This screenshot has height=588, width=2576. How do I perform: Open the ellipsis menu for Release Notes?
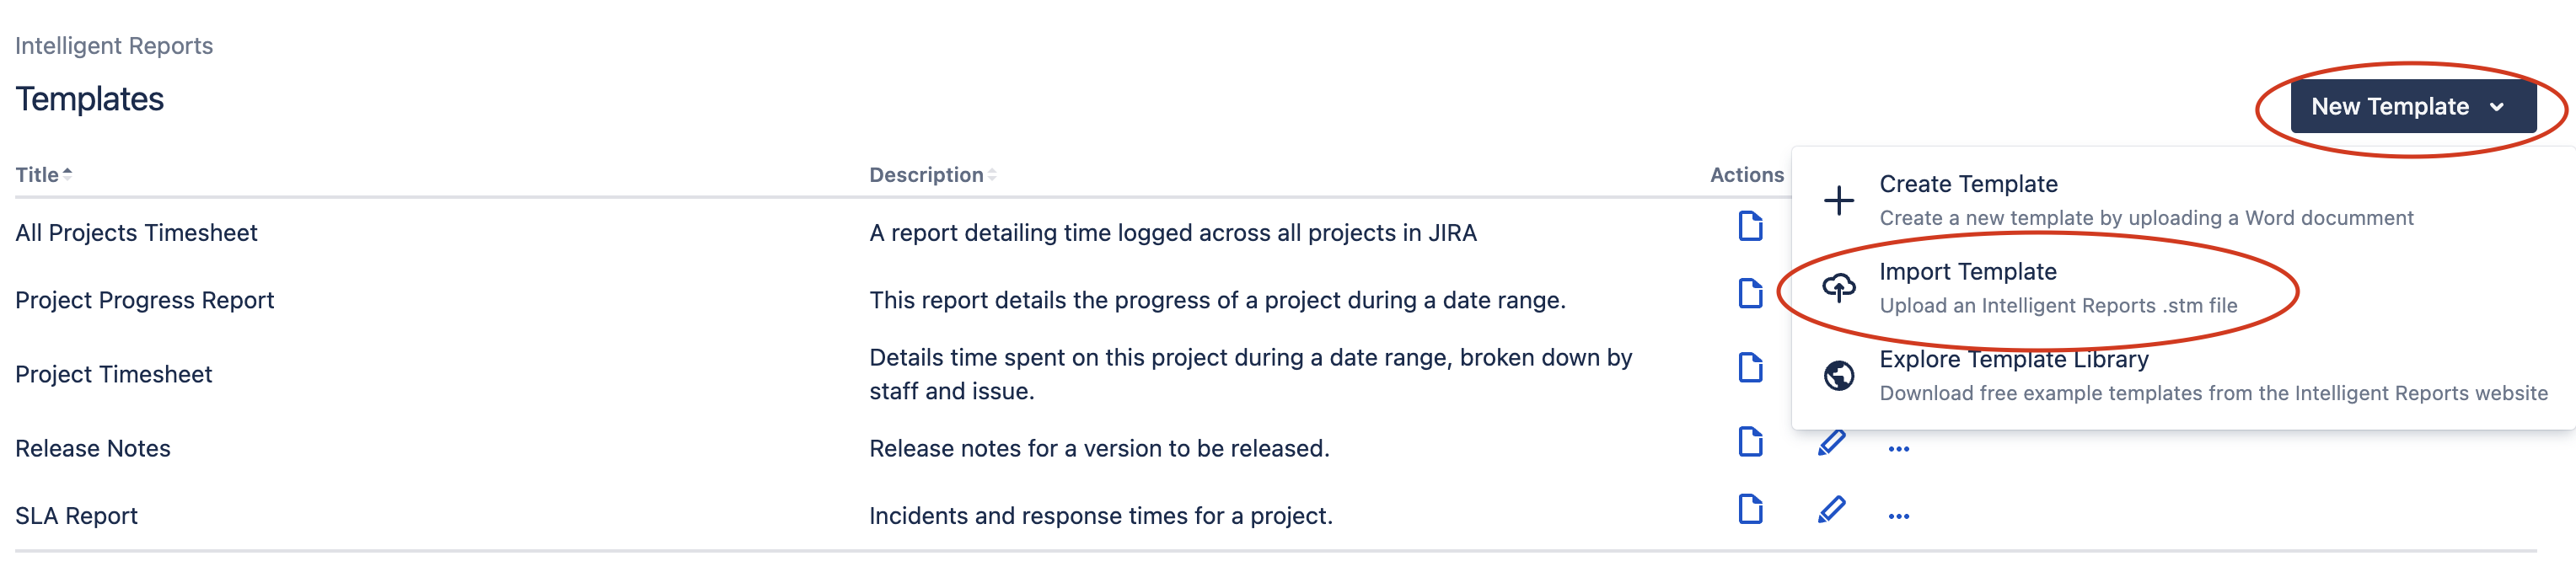1898,447
